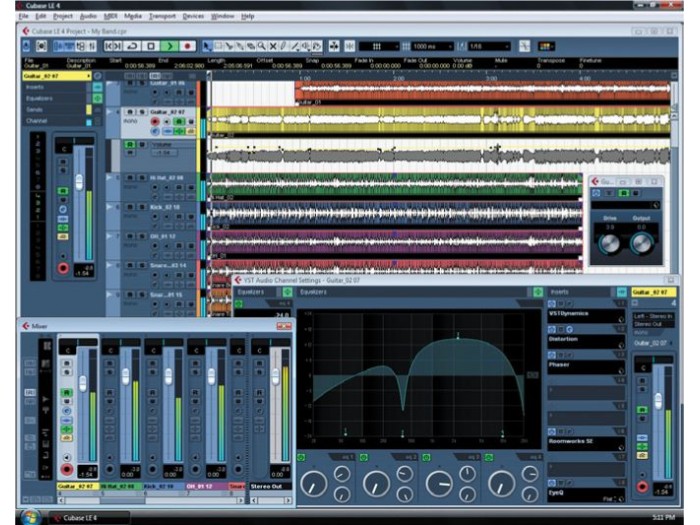This screenshot has width=700, height=525.
Task: Toggle the green Read button on Mixer Guitar channel
Action: 67,392
